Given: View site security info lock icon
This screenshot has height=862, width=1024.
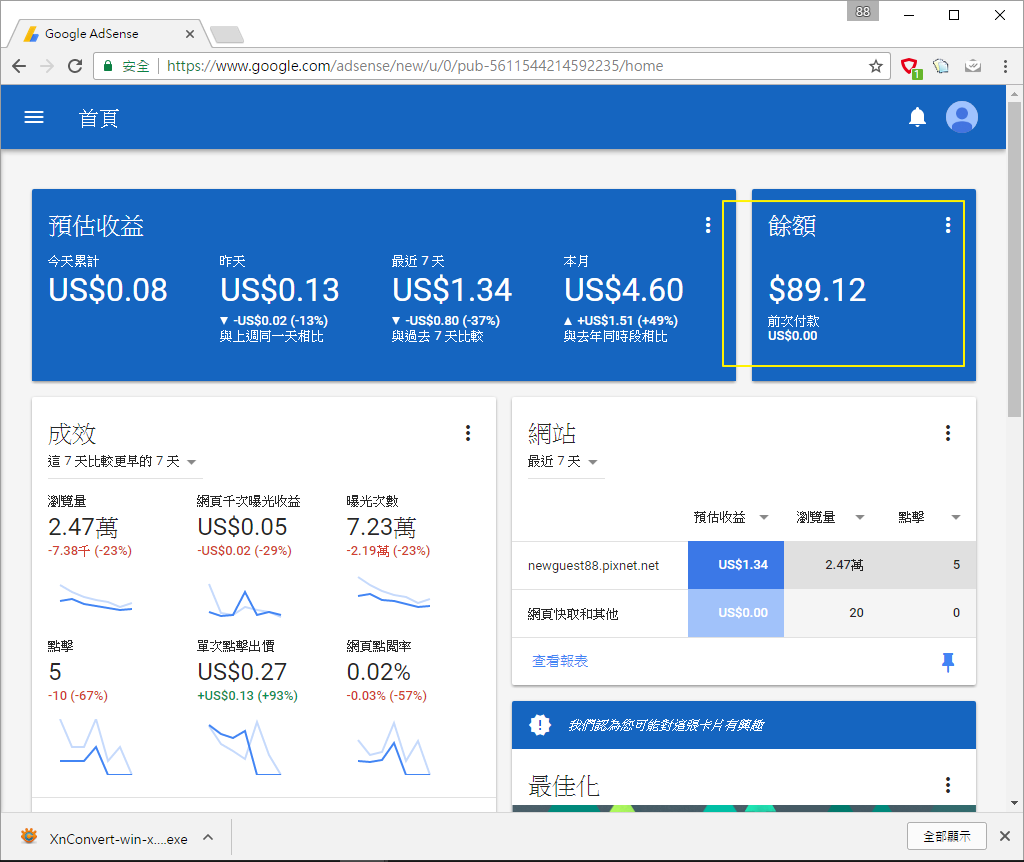Looking at the screenshot, I should tap(108, 66).
